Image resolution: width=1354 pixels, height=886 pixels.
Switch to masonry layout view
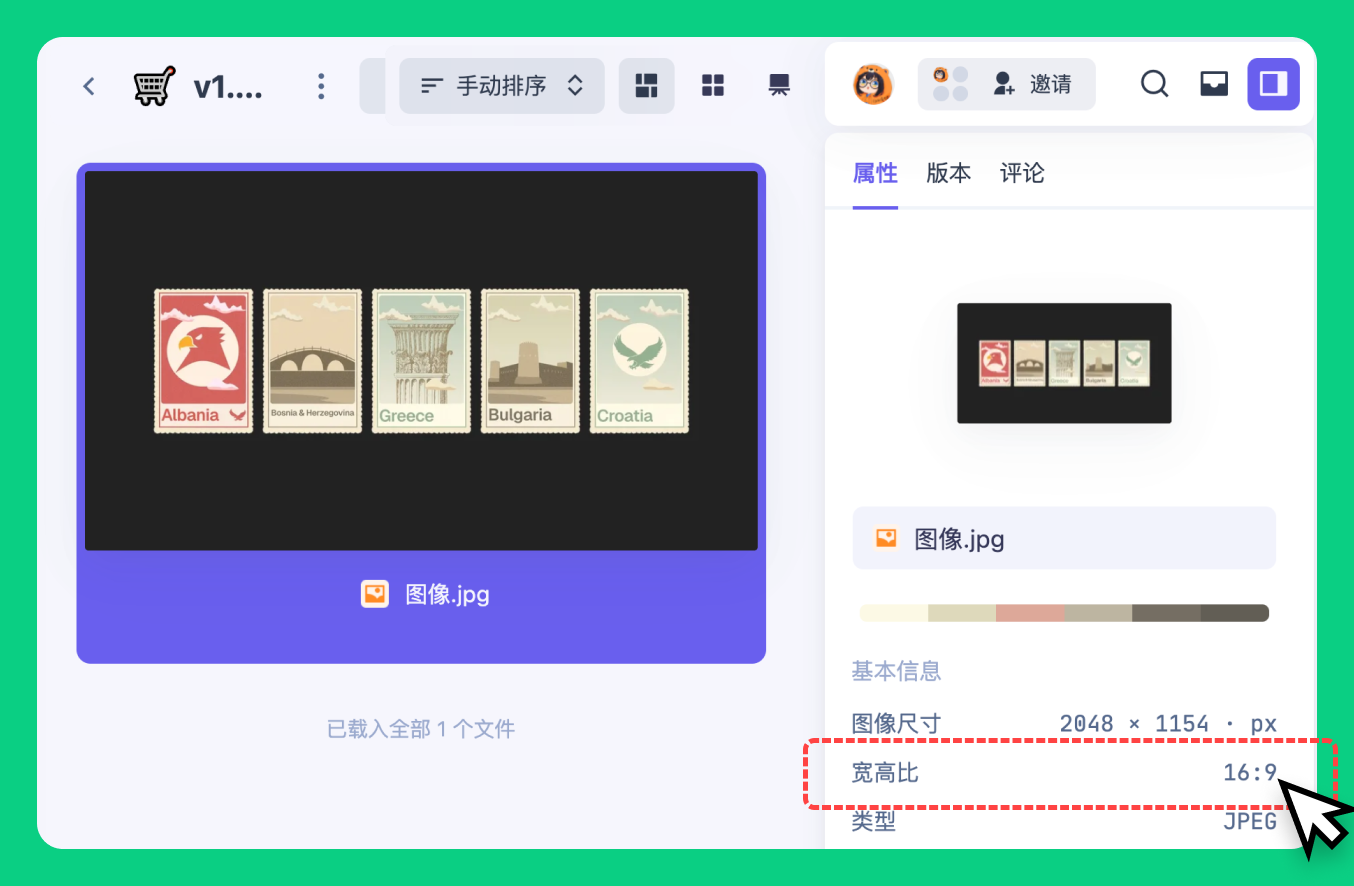647,86
